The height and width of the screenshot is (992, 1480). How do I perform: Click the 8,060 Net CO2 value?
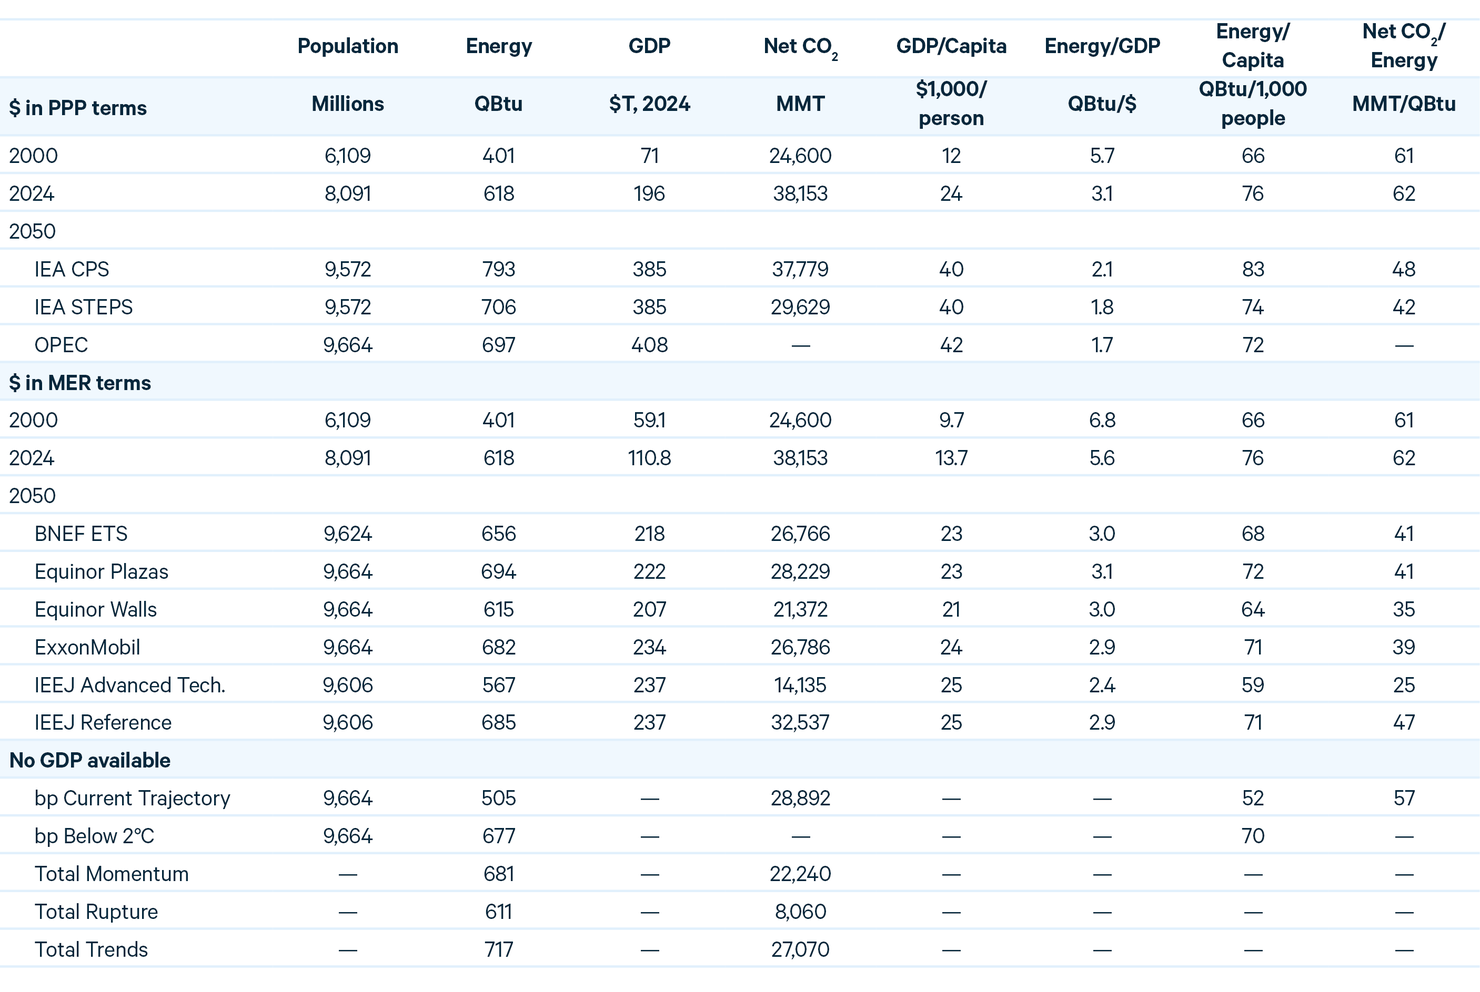pyautogui.click(x=799, y=912)
